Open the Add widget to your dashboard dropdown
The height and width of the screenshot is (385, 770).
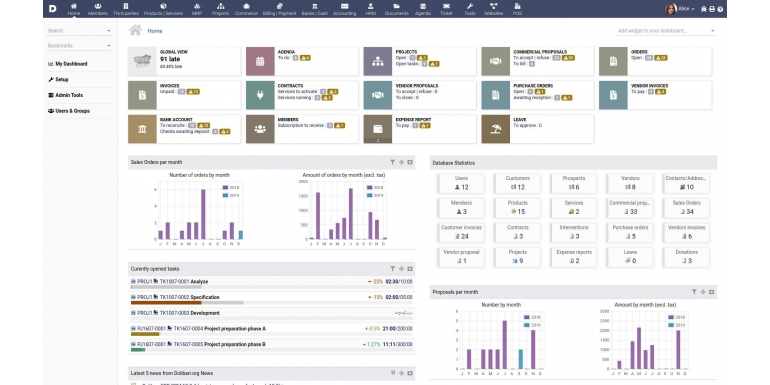point(666,31)
